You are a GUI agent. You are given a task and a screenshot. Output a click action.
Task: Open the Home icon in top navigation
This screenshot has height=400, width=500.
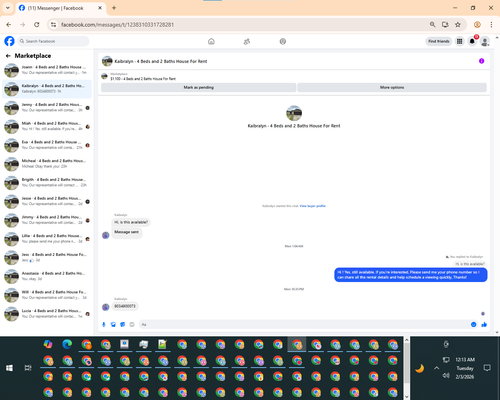click(211, 41)
